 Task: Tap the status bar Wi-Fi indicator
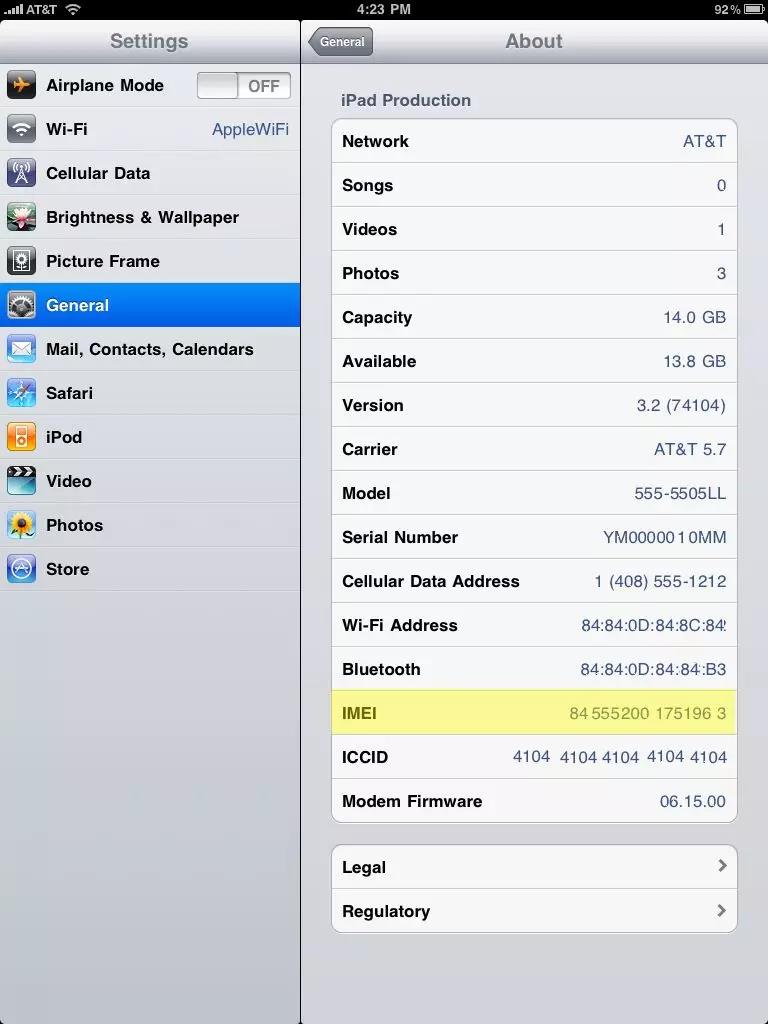point(73,9)
